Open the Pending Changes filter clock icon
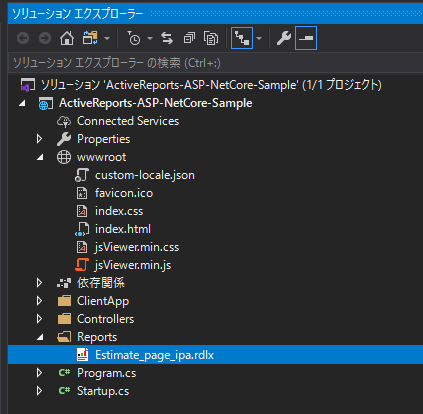This screenshot has width=423, height=414. tap(134, 39)
